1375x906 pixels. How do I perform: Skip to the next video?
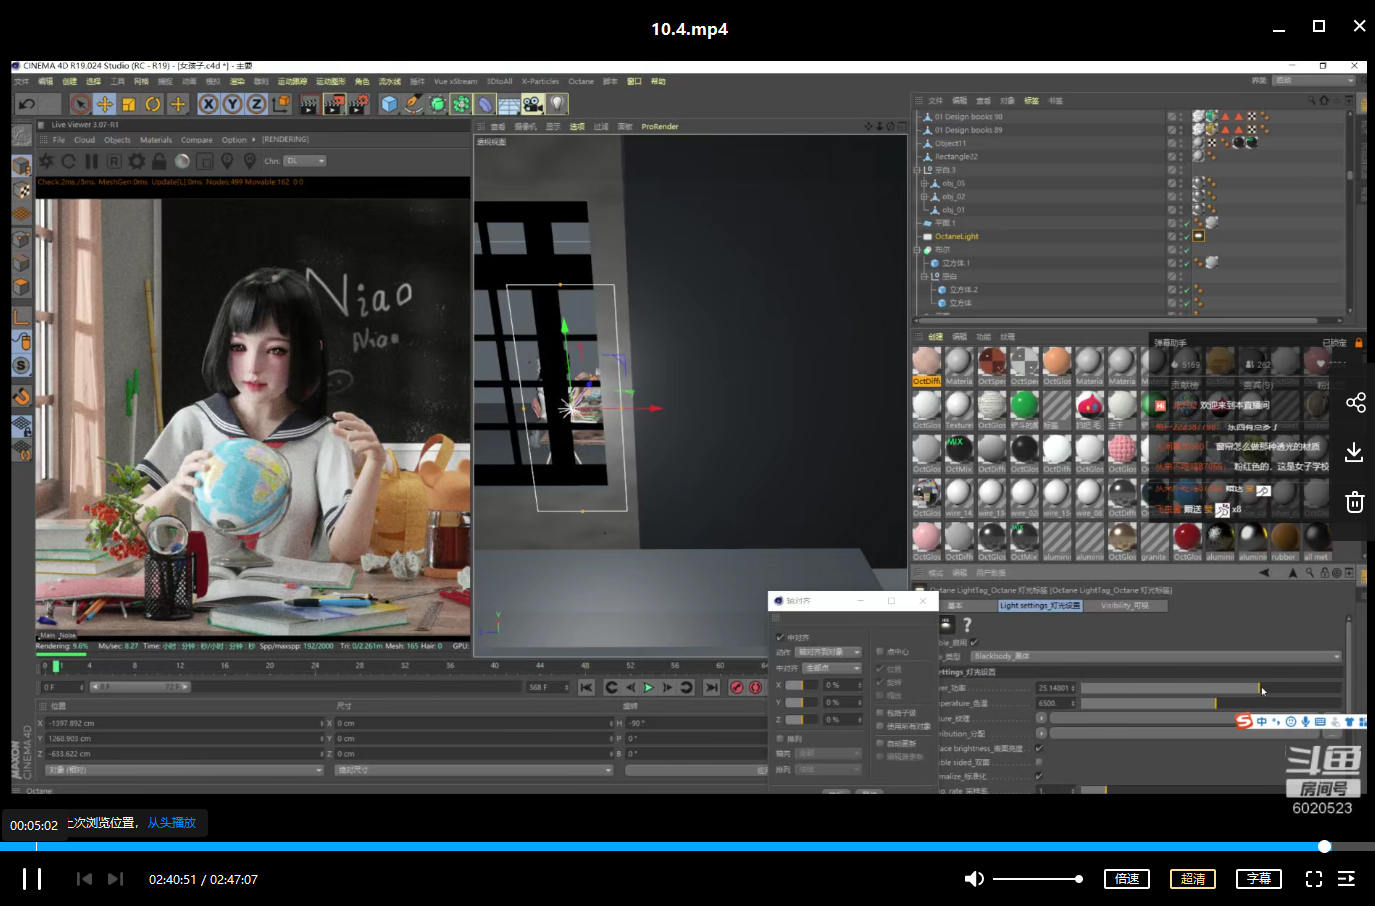pyautogui.click(x=116, y=879)
